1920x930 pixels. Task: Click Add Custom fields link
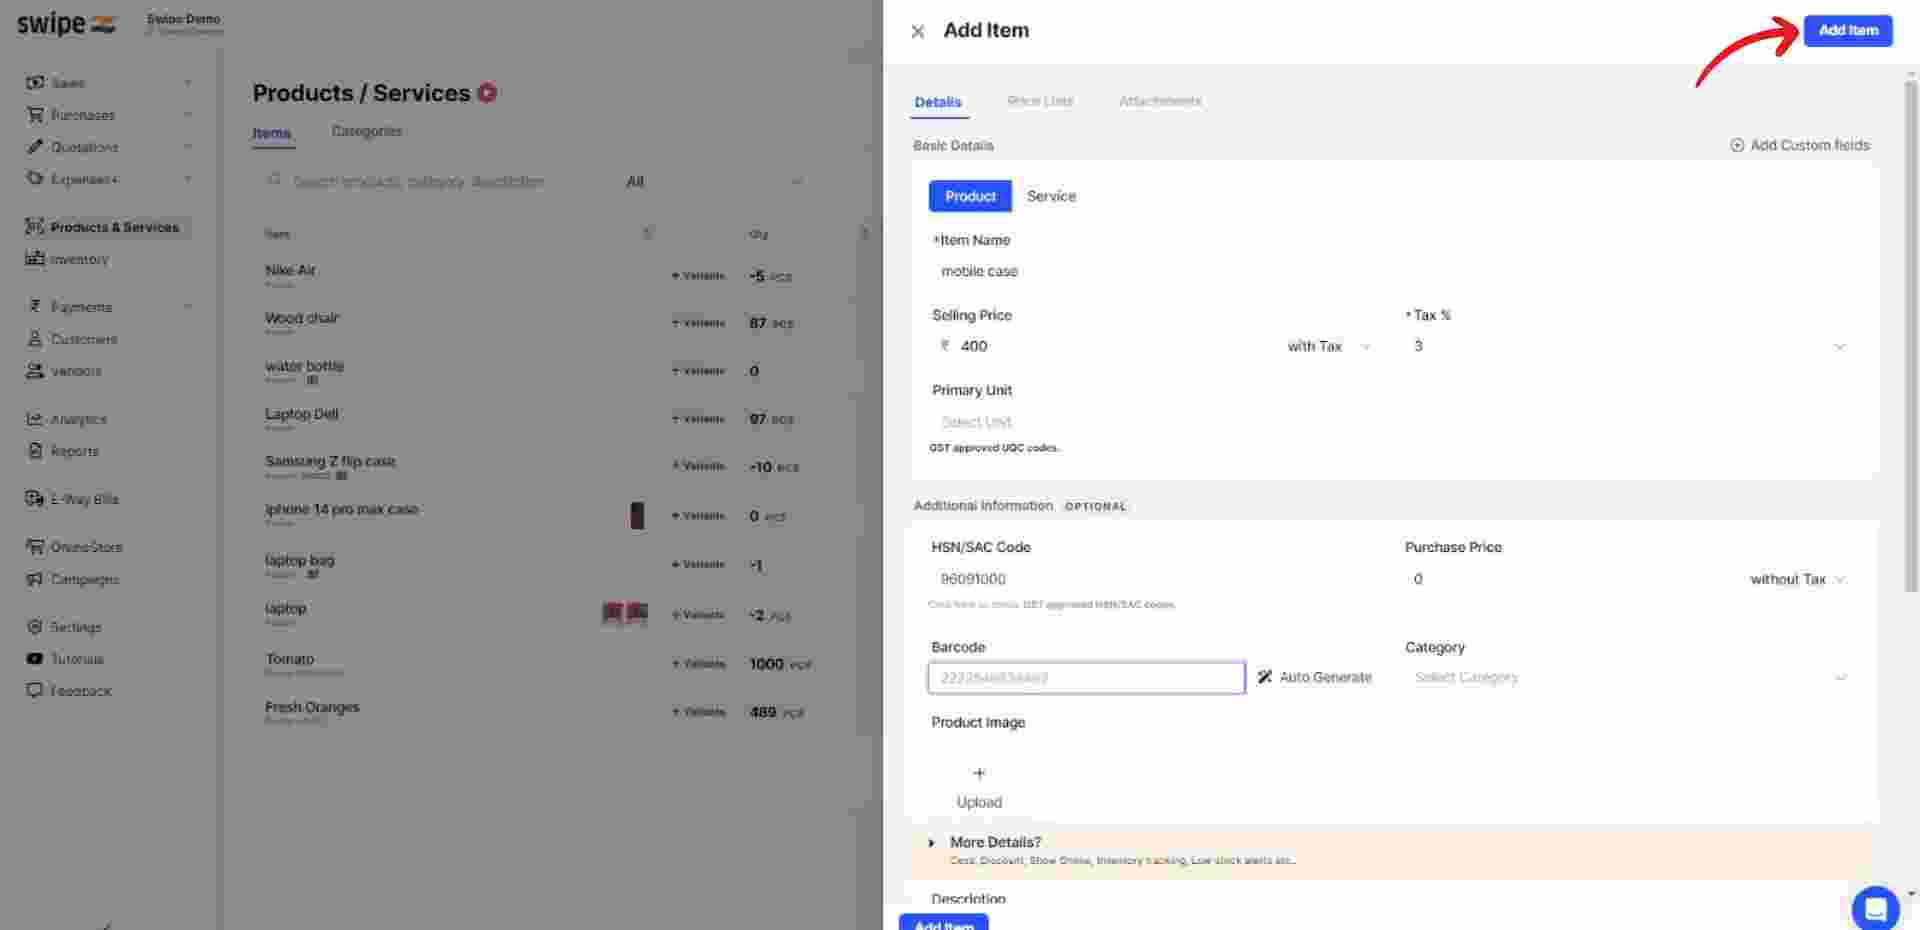pyautogui.click(x=1809, y=145)
